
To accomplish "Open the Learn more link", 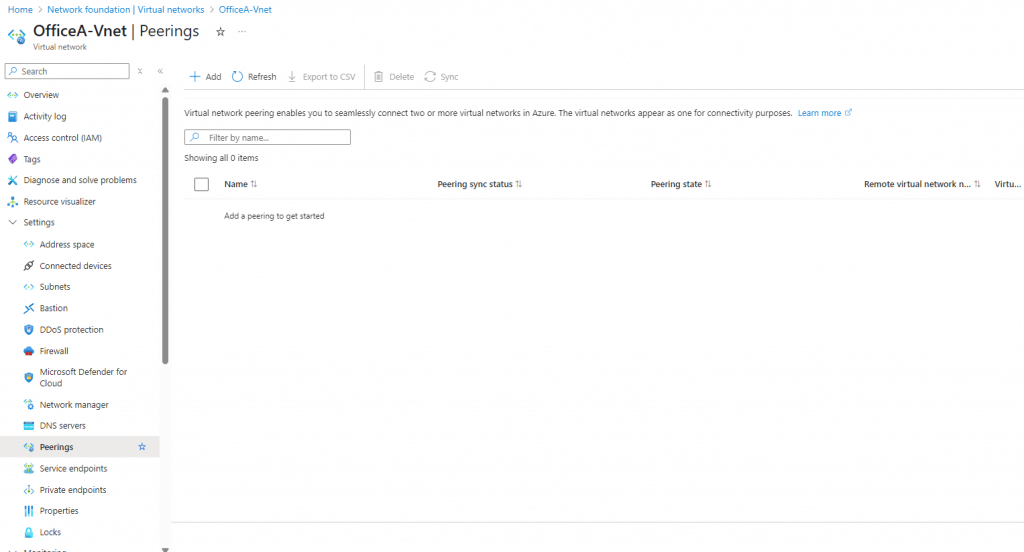I will 819,113.
